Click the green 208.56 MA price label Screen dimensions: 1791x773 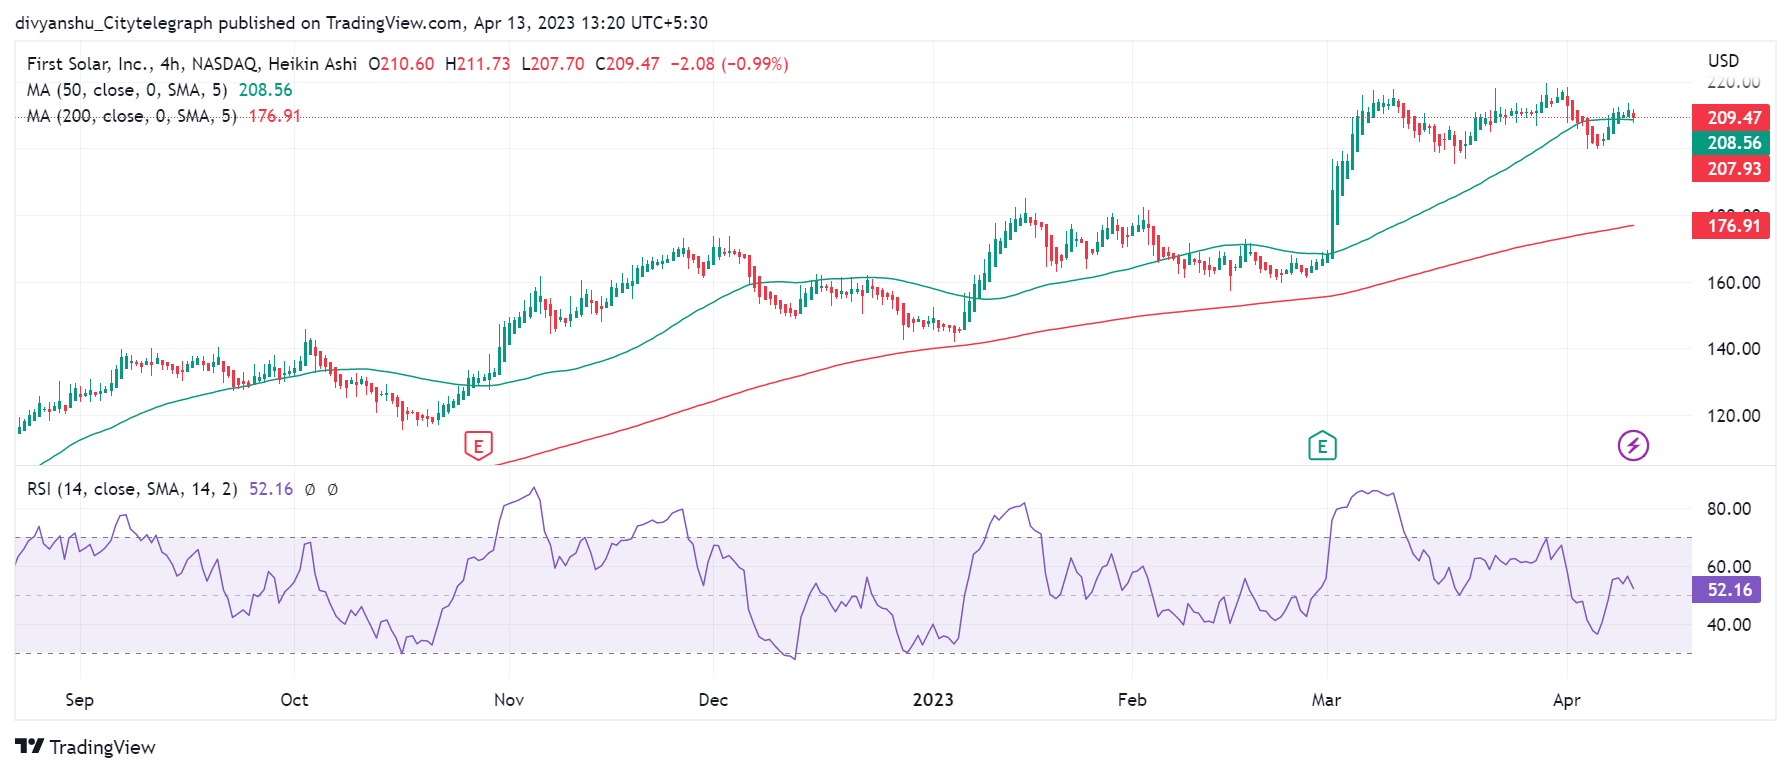coord(1733,143)
